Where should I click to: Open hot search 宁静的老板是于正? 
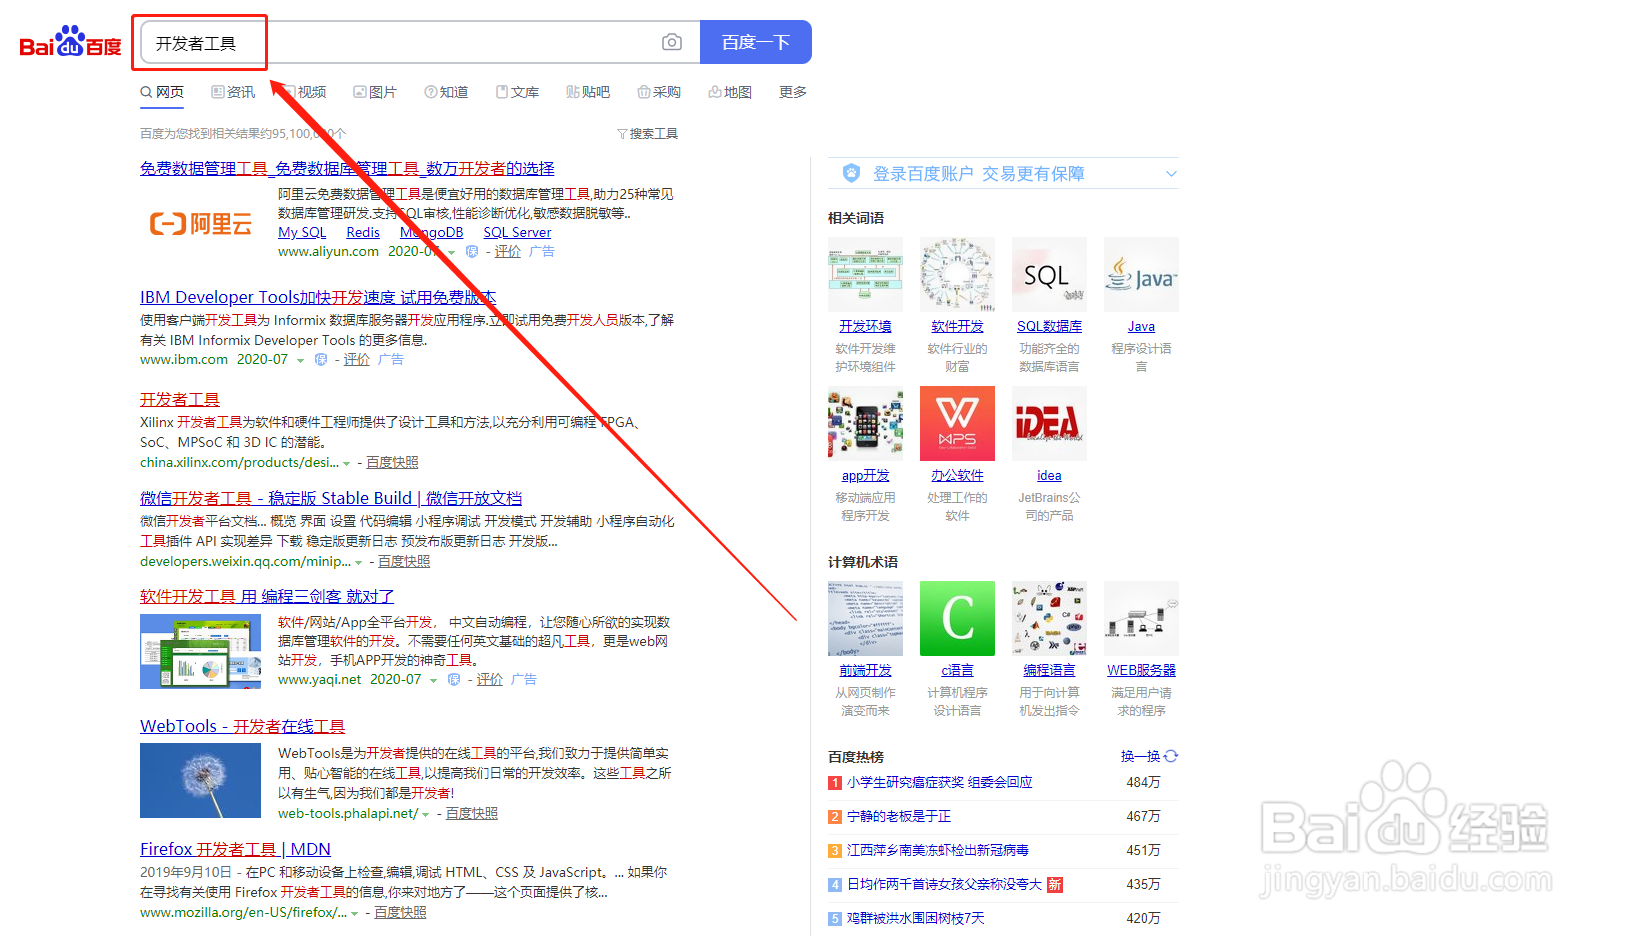[x=899, y=816]
